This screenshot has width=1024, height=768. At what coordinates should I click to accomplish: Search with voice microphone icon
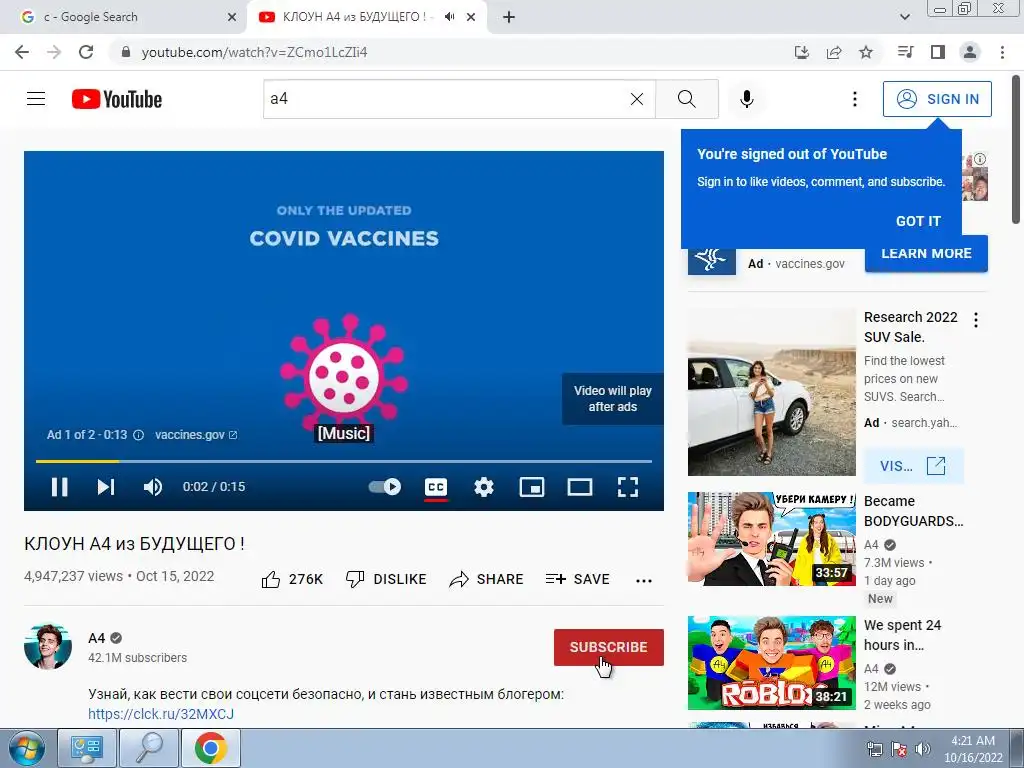(x=747, y=99)
